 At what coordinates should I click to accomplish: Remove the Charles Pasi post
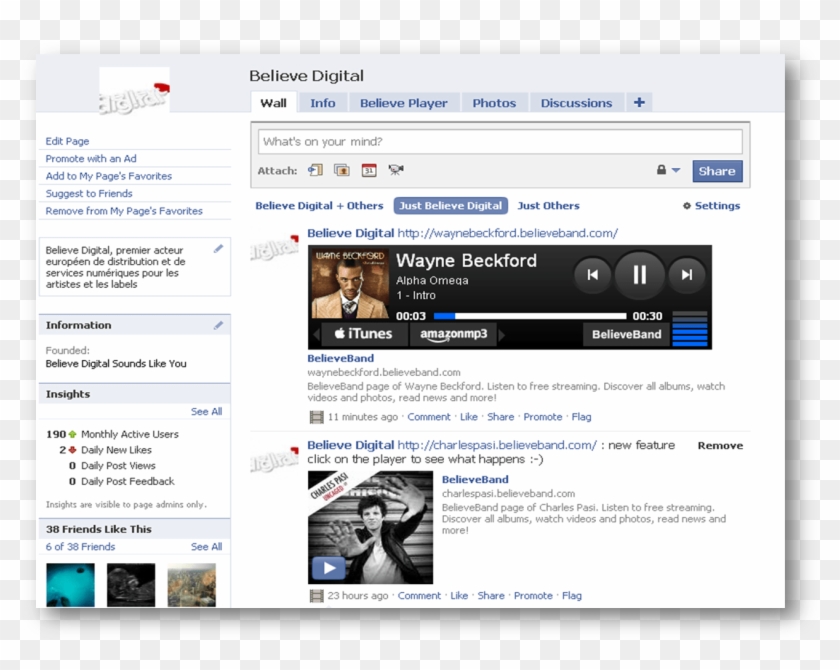click(720, 446)
